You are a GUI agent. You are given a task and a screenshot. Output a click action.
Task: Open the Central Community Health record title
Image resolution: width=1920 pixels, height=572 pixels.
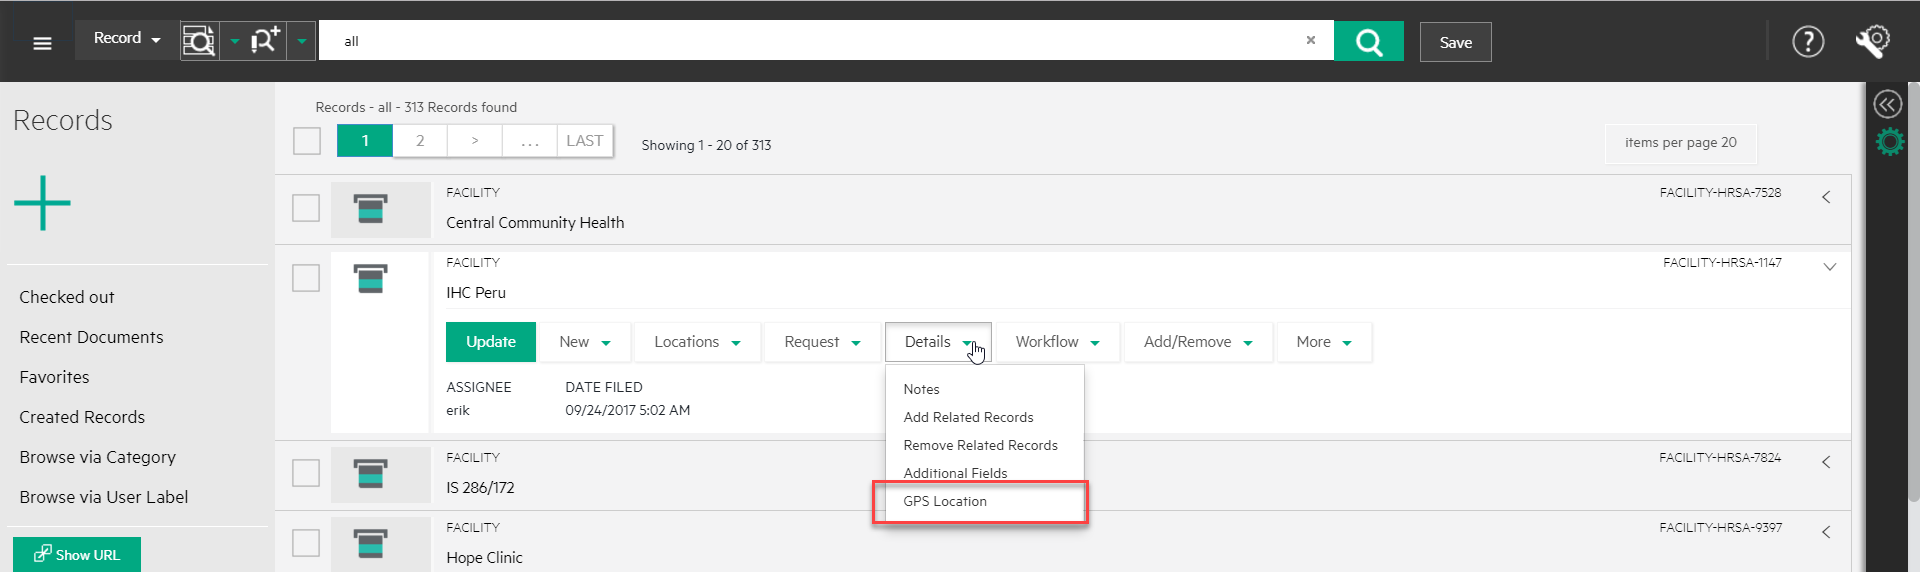pos(535,223)
